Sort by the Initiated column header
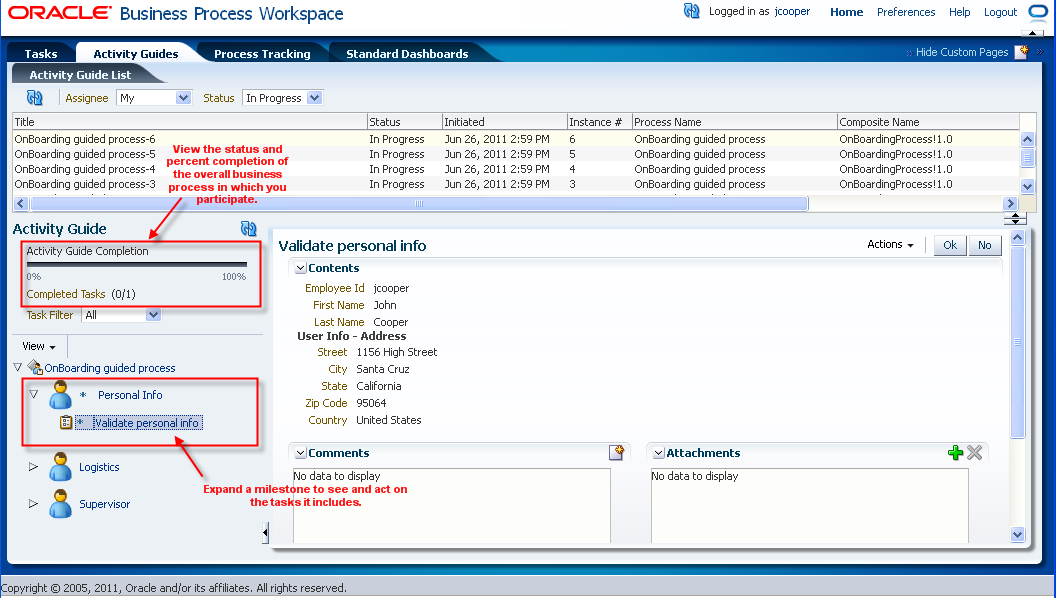This screenshot has width=1056, height=598. pos(504,122)
